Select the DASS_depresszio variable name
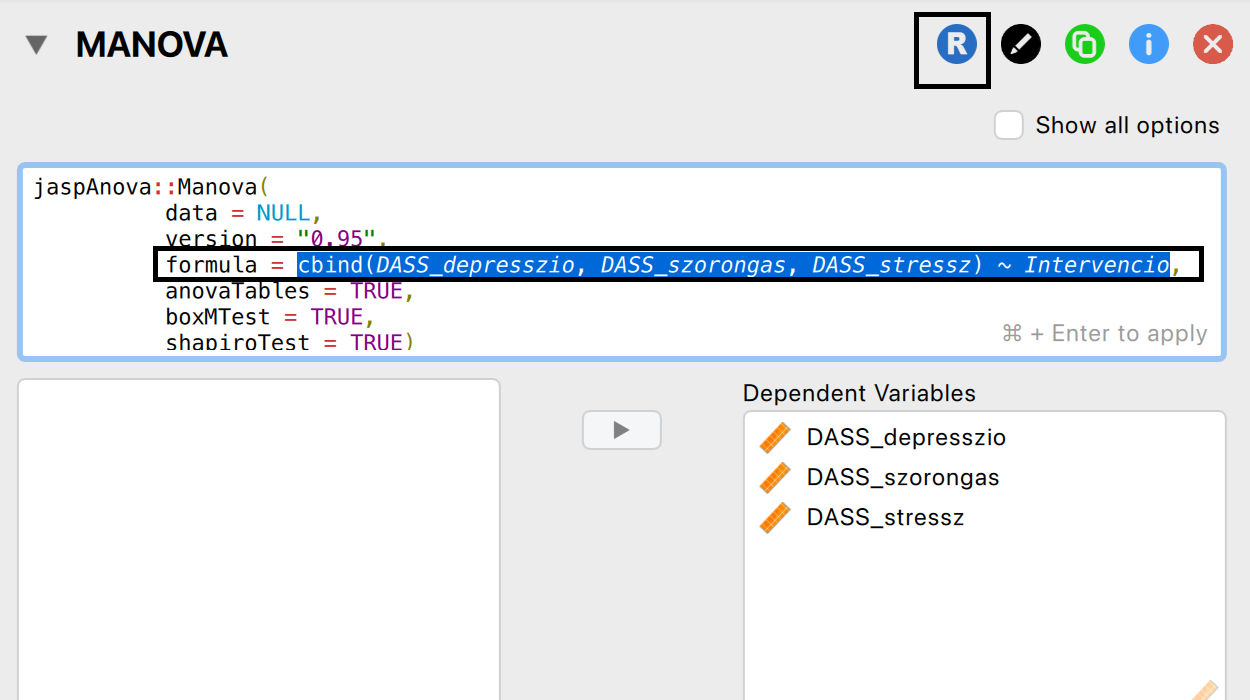 pyautogui.click(x=906, y=438)
